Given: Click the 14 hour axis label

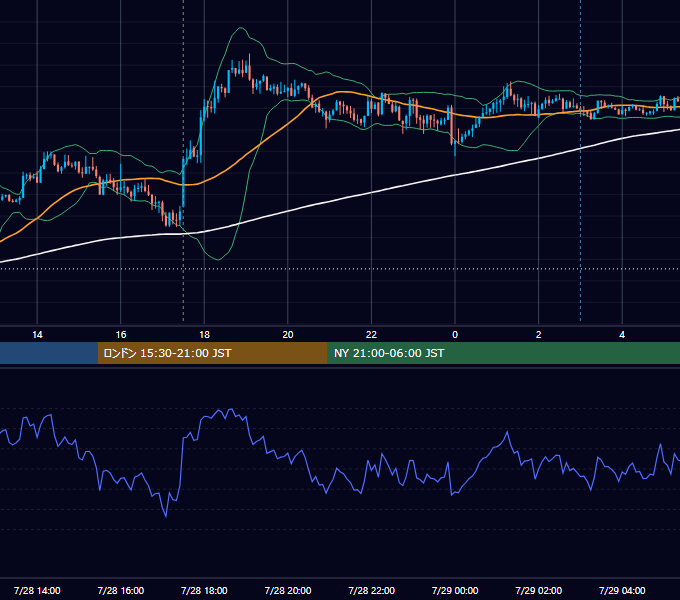Looking at the screenshot, I should 37,335.
